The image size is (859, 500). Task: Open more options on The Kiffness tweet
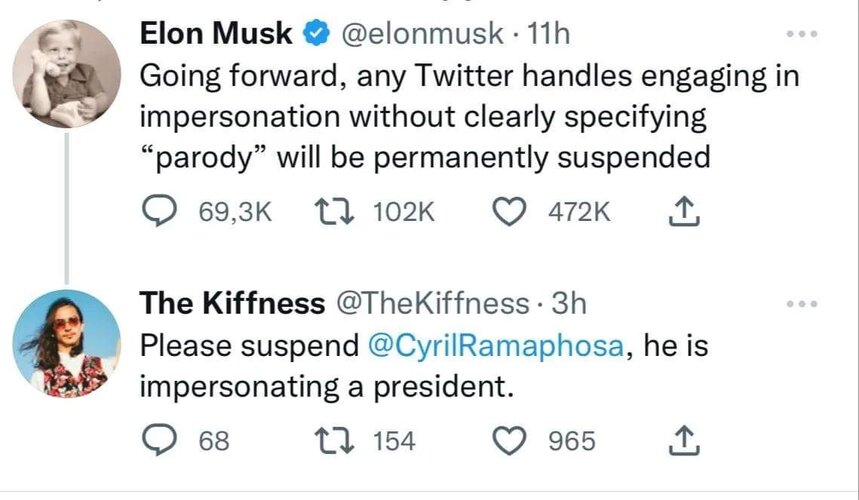pyautogui.click(x=802, y=304)
